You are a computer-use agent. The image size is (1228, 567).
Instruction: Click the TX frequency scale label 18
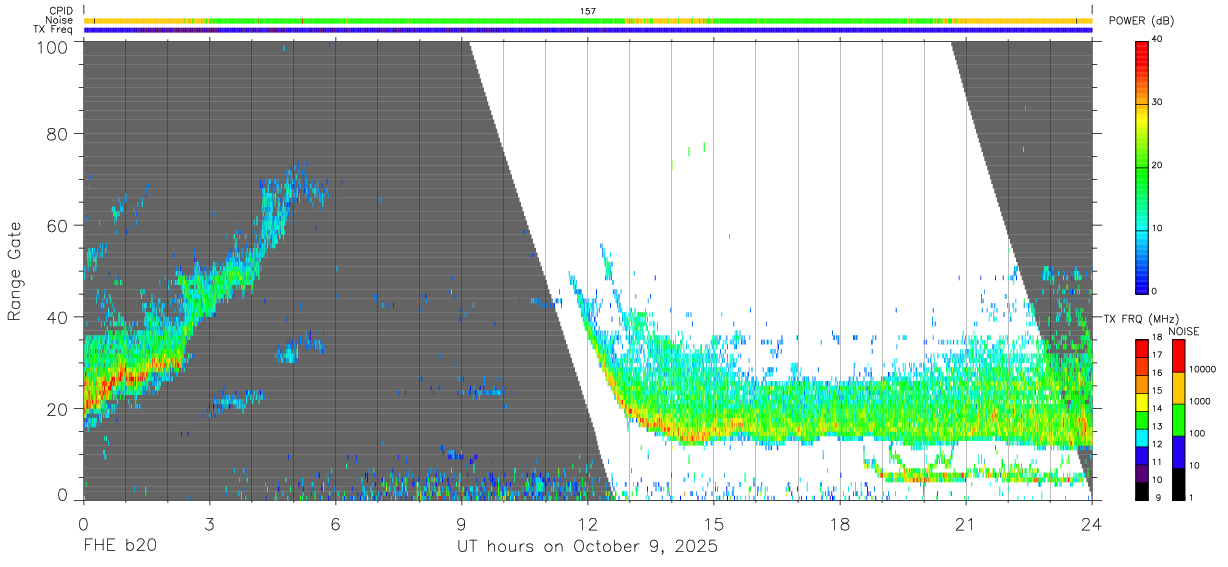(x=1157, y=339)
